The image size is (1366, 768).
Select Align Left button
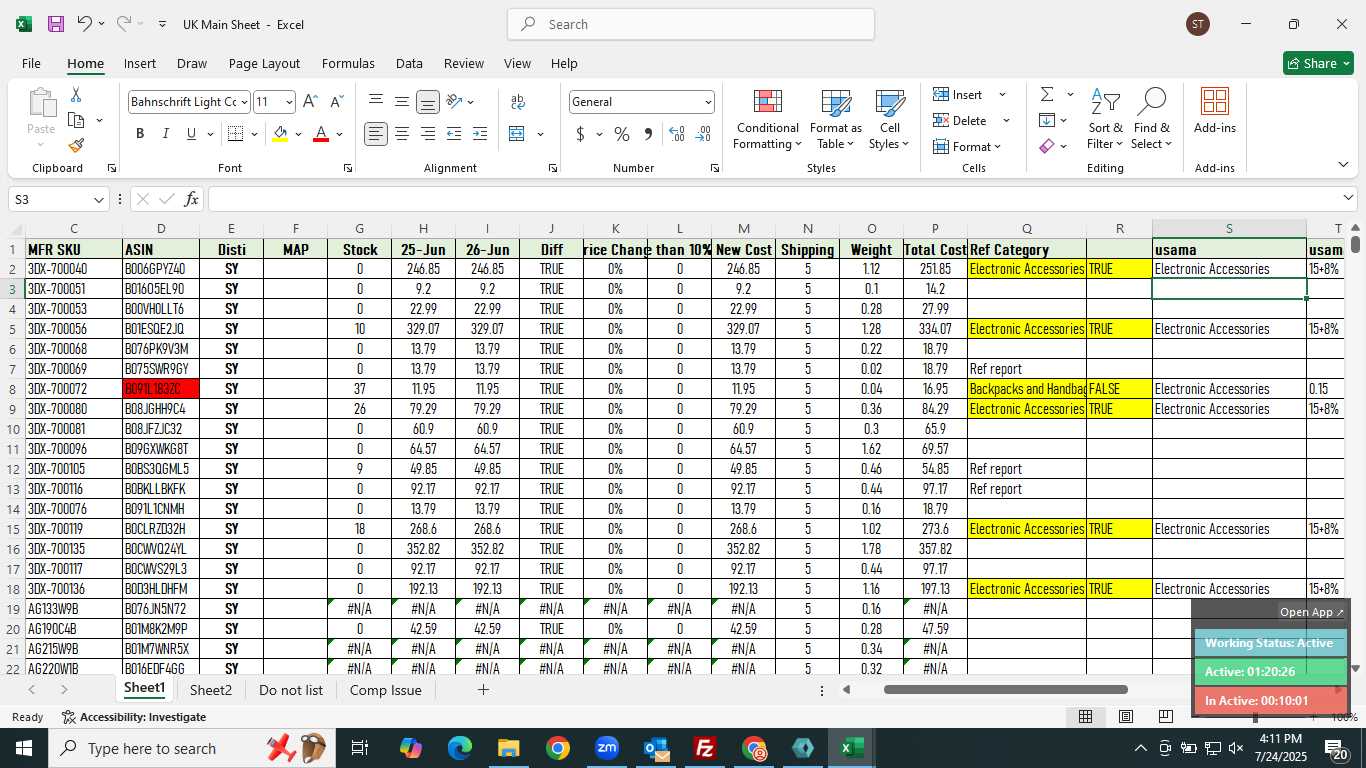pyautogui.click(x=376, y=134)
